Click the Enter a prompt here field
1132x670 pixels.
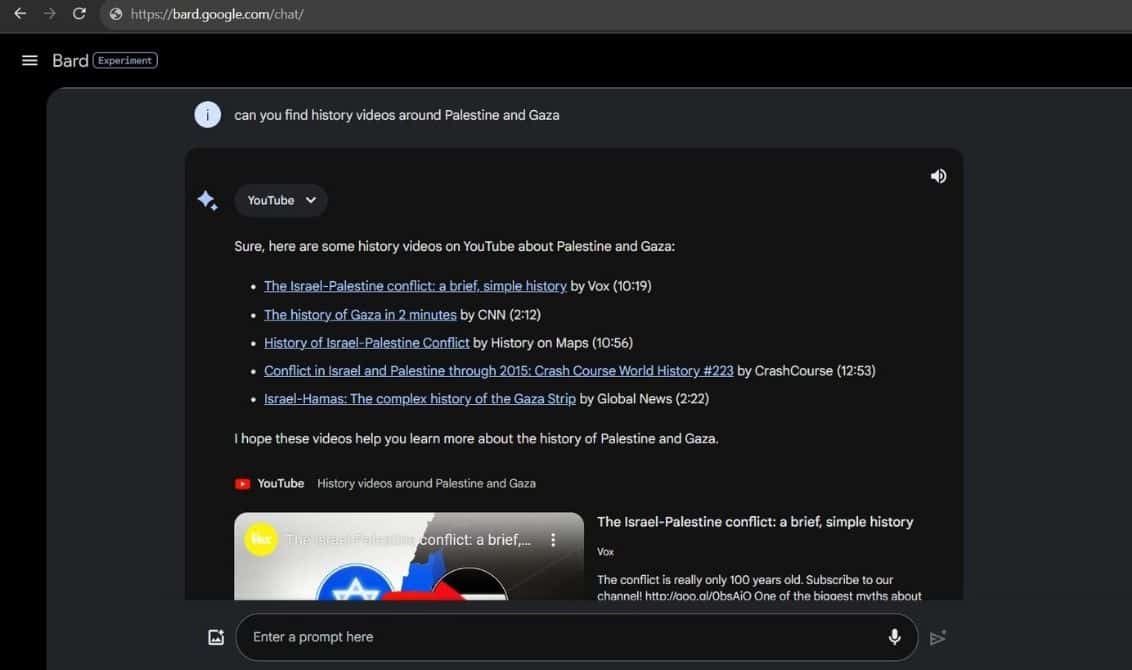[560, 637]
